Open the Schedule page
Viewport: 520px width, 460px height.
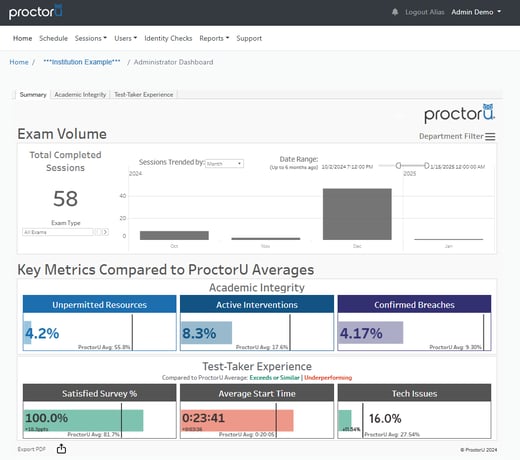[53, 38]
